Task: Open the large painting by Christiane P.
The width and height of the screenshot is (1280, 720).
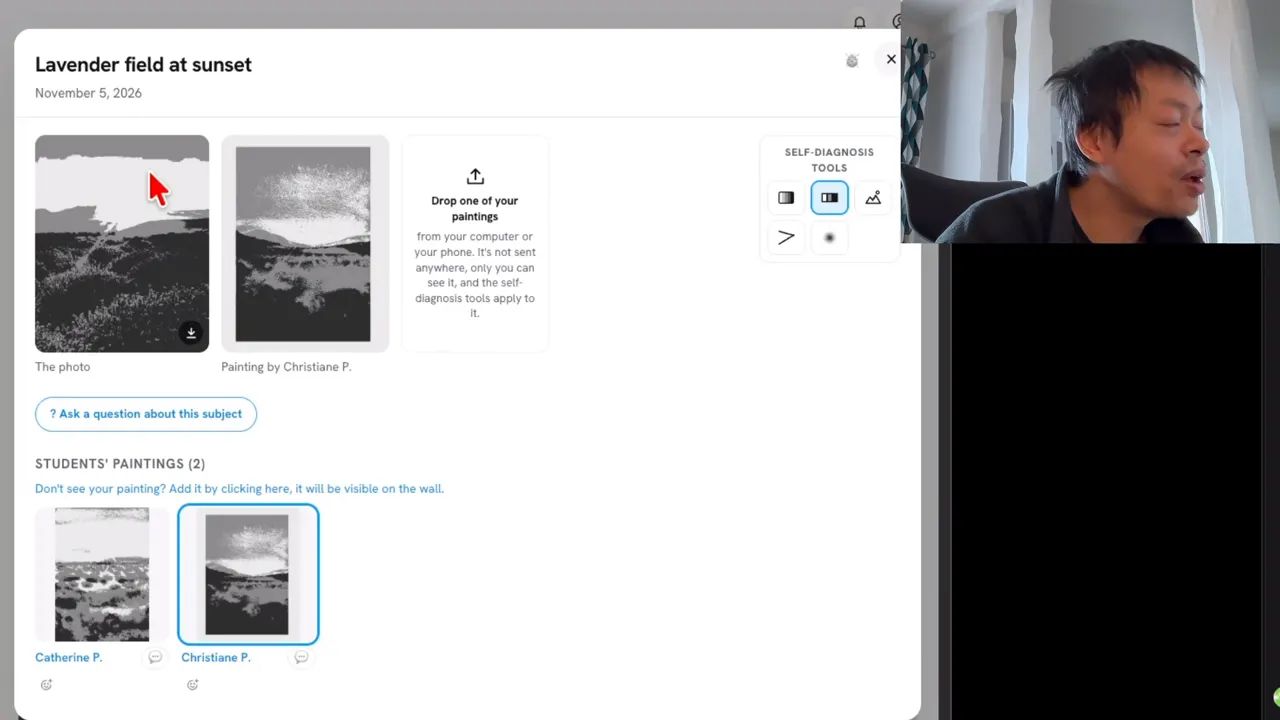Action: coord(305,244)
